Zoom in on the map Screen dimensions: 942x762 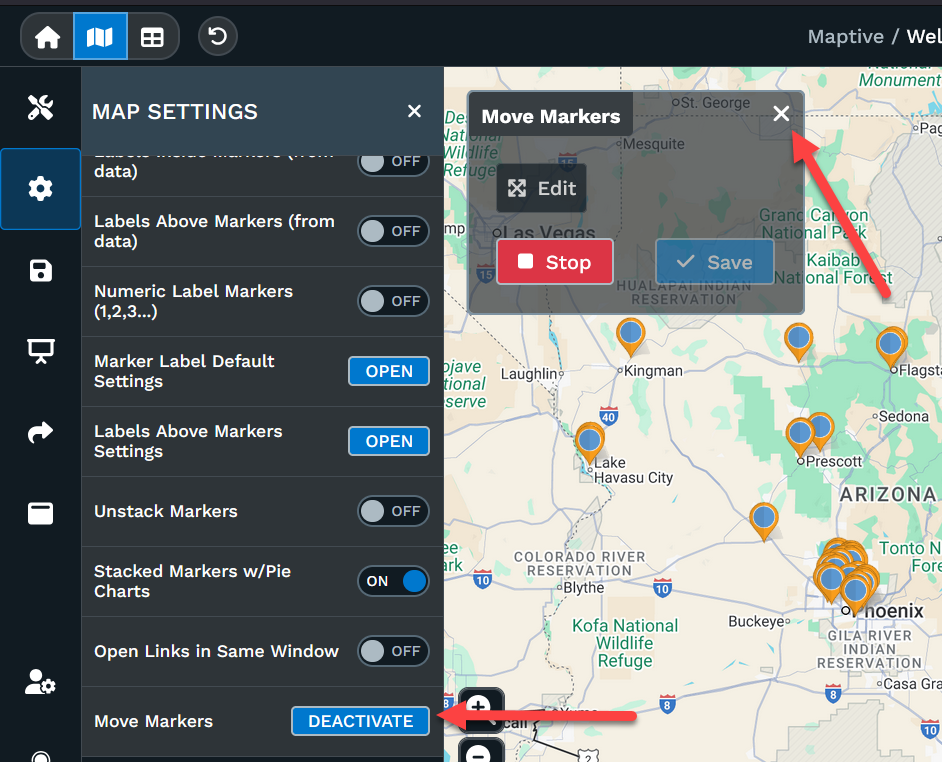[481, 709]
